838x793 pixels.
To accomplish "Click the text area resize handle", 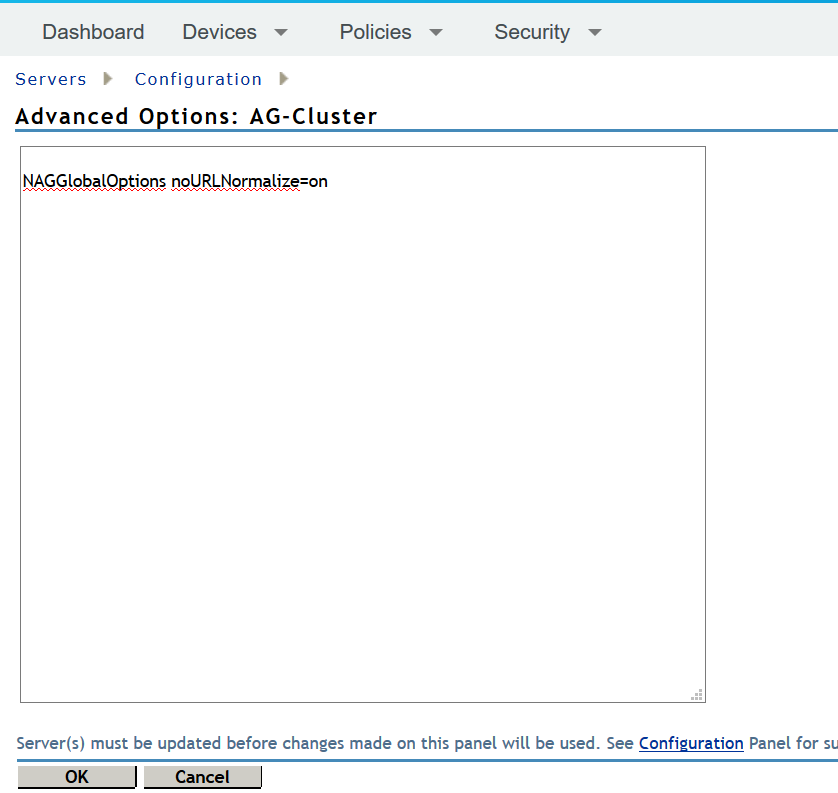I will [697, 694].
